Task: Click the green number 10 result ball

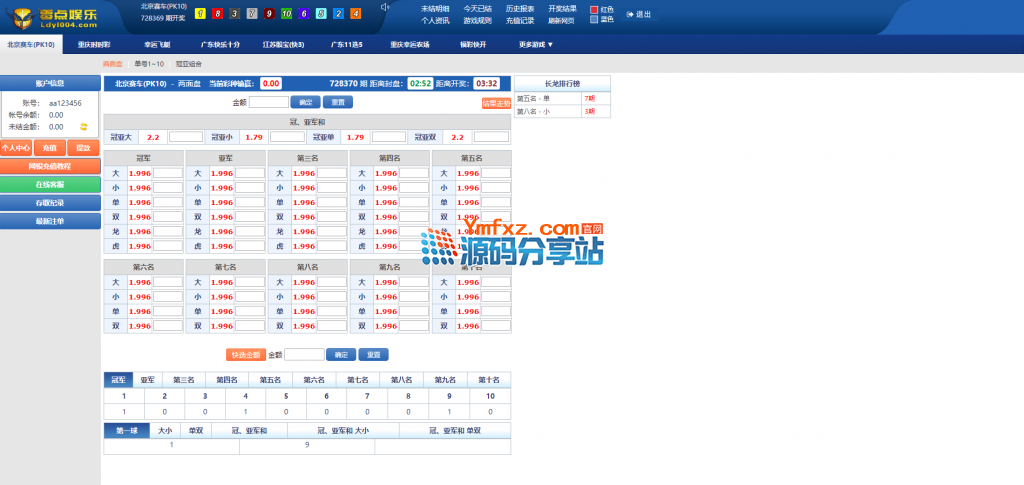Action: pos(287,14)
